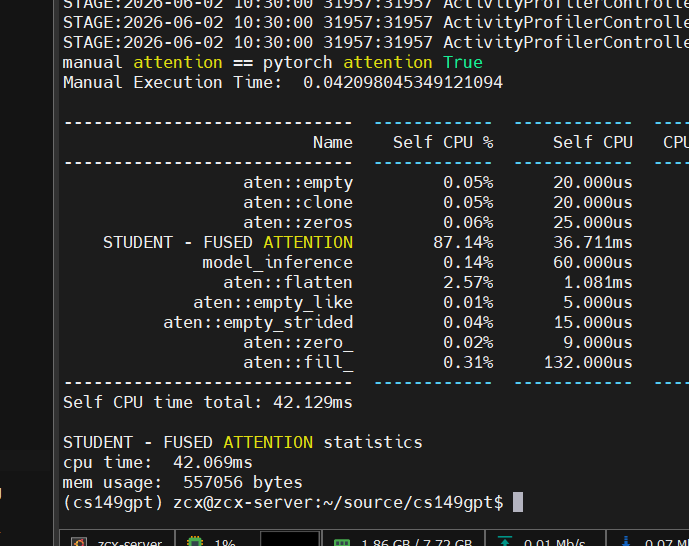Click the 20.000us value for aten::clone

tap(593, 202)
